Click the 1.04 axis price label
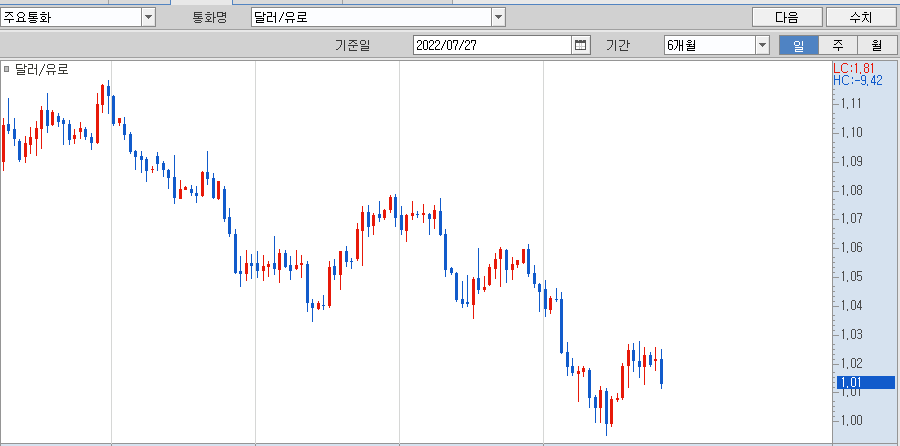This screenshot has height=446, width=900. pyautogui.click(x=851, y=305)
